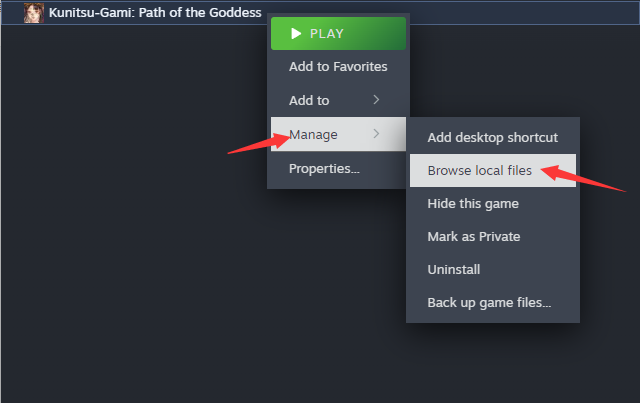Screen dimensions: 640x403
Task: Select Back up game files...
Action: 493,303
